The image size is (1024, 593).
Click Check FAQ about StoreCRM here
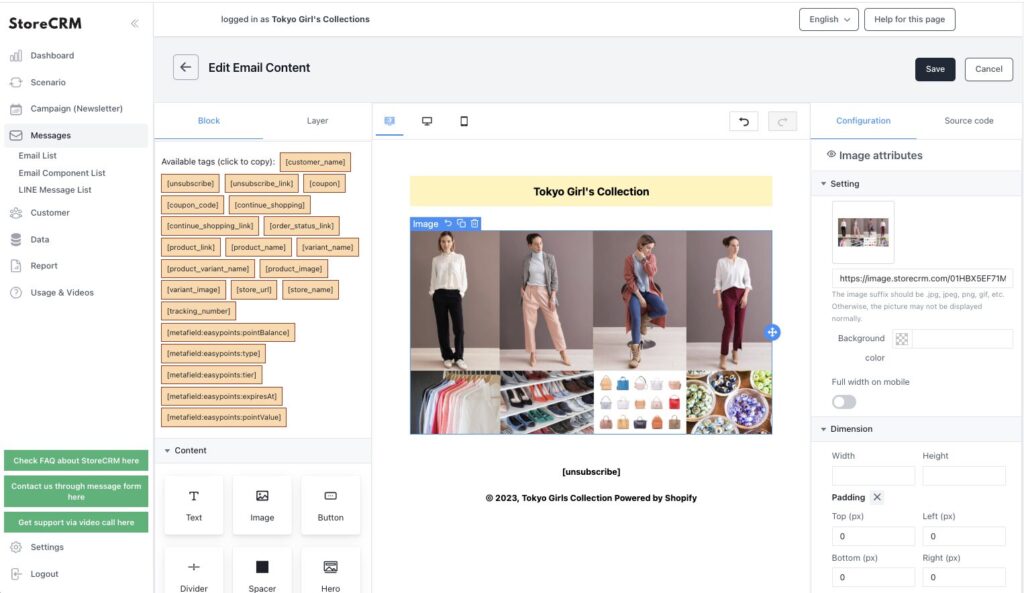[x=76, y=460]
